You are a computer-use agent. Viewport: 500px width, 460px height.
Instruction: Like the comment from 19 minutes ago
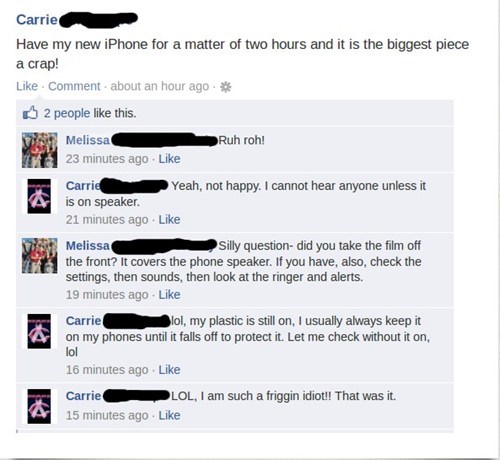(x=169, y=295)
